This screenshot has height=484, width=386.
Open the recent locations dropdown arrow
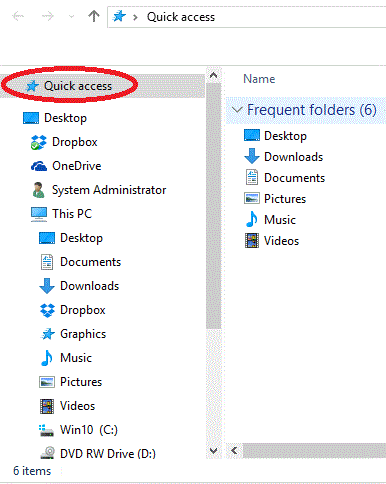pos(71,16)
